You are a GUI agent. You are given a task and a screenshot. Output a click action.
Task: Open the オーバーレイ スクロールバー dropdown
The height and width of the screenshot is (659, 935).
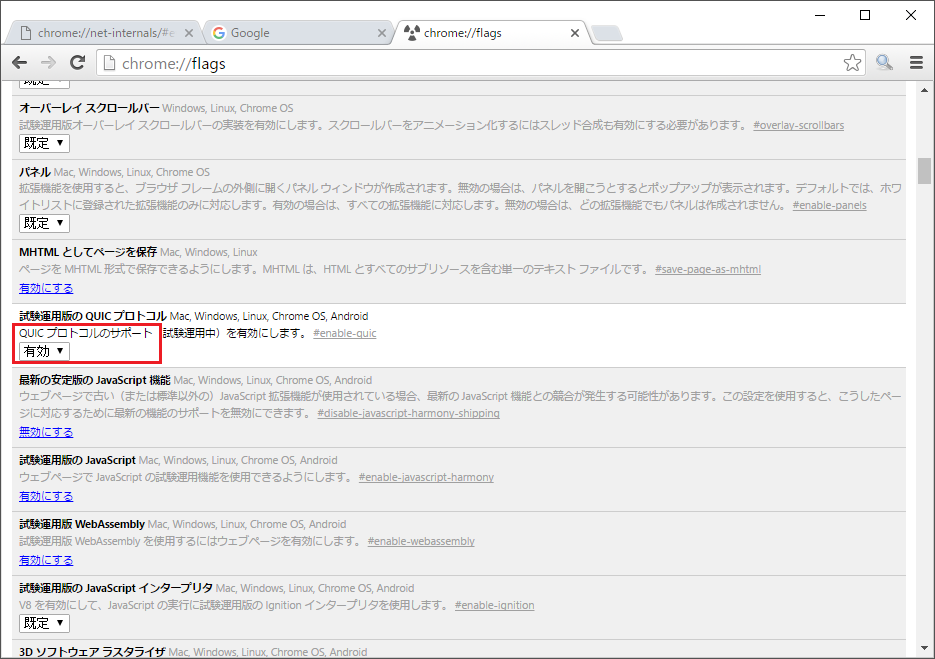pyautogui.click(x=44, y=143)
